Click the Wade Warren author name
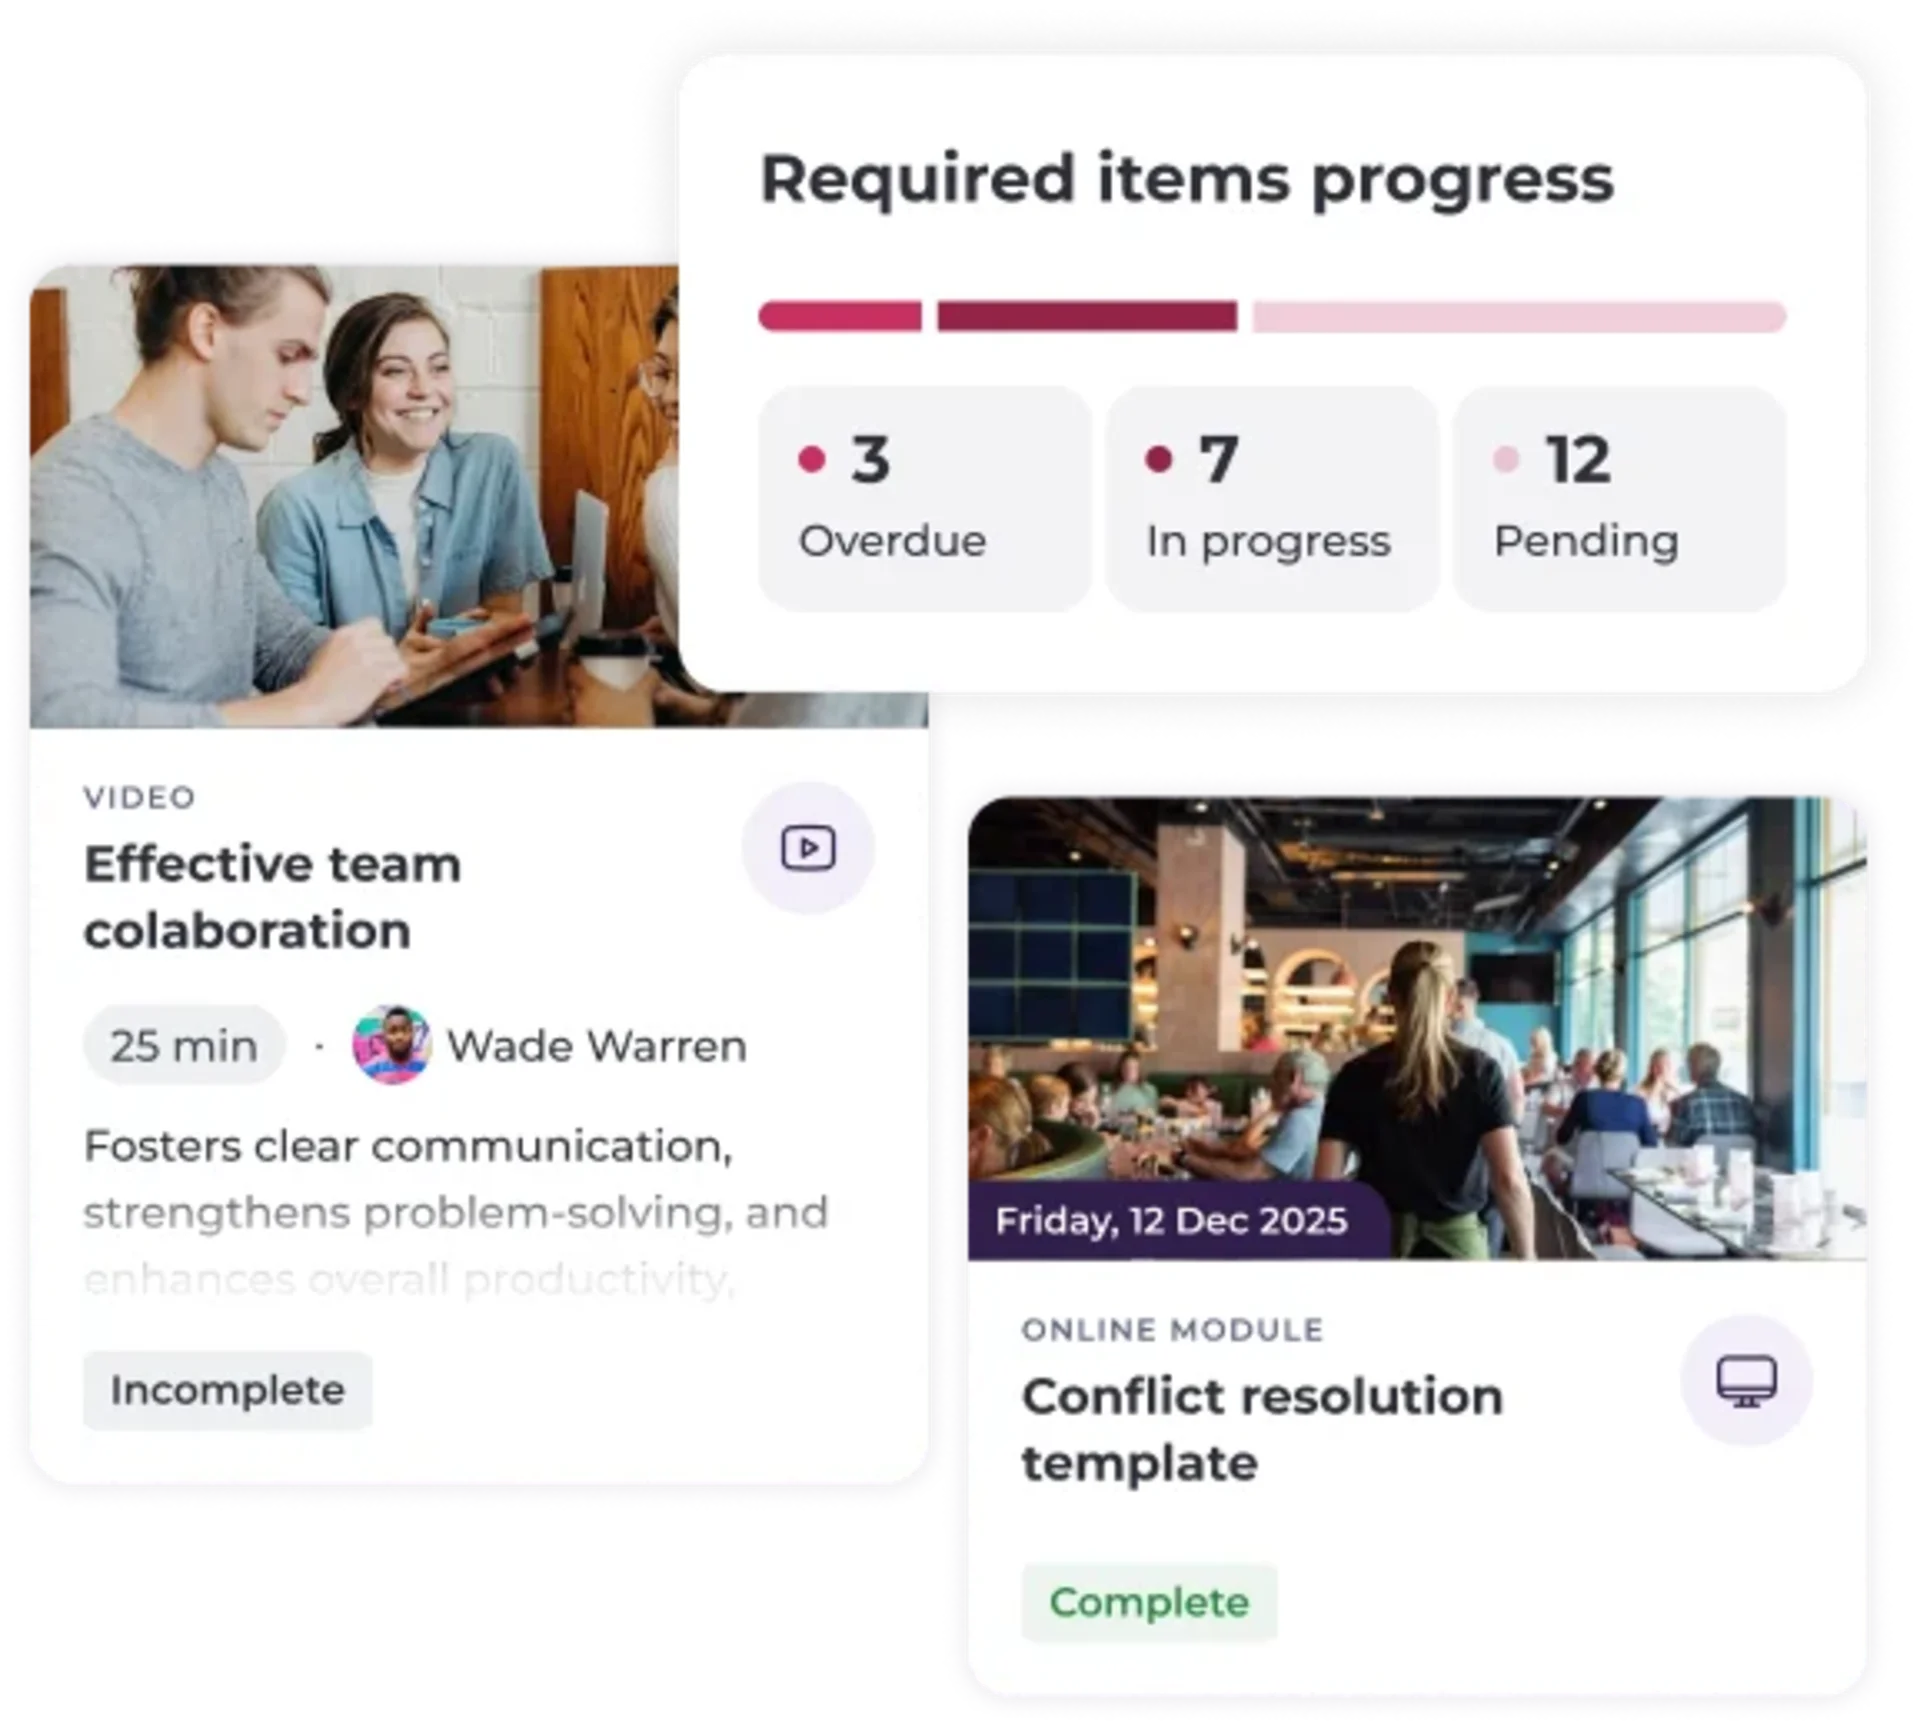This screenshot has width=1920, height=1724. (x=597, y=1046)
